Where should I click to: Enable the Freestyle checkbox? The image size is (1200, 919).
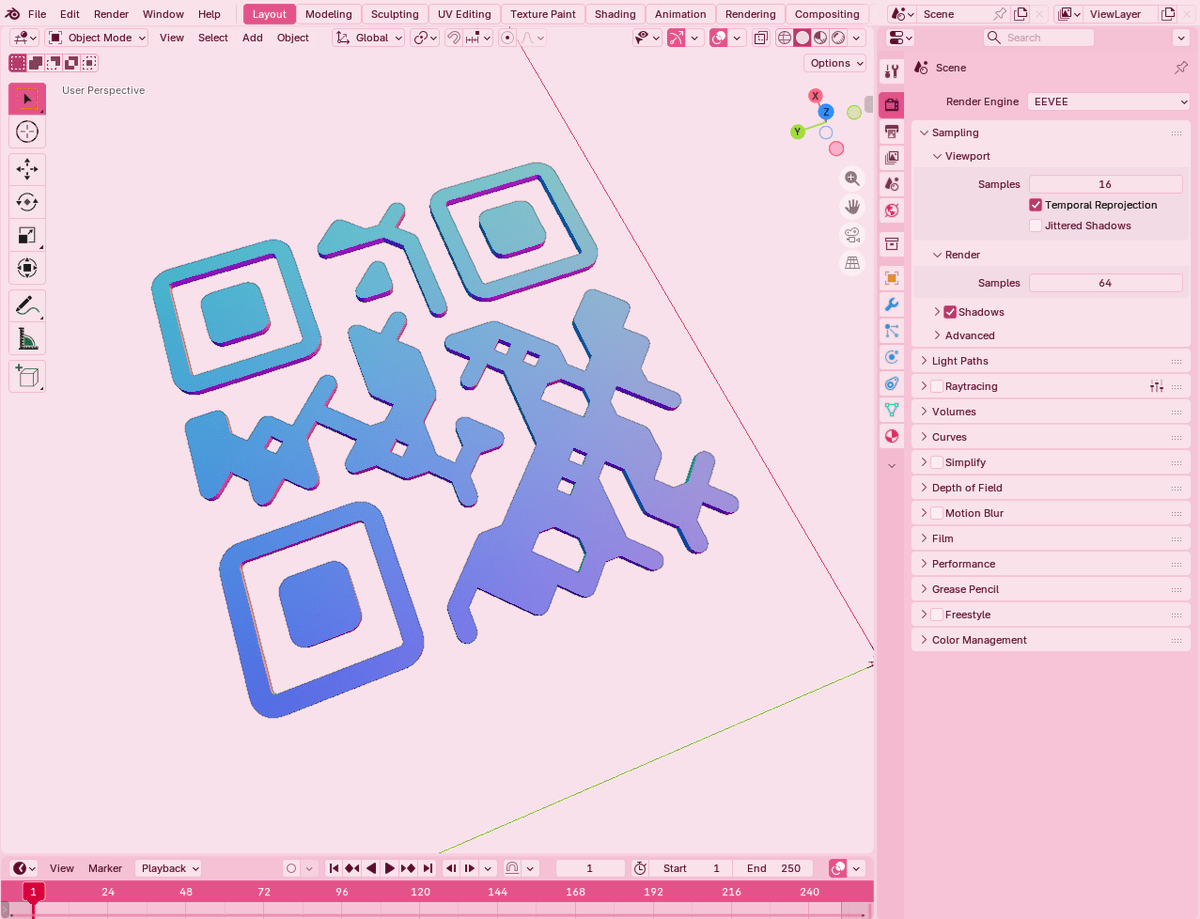tap(937, 615)
